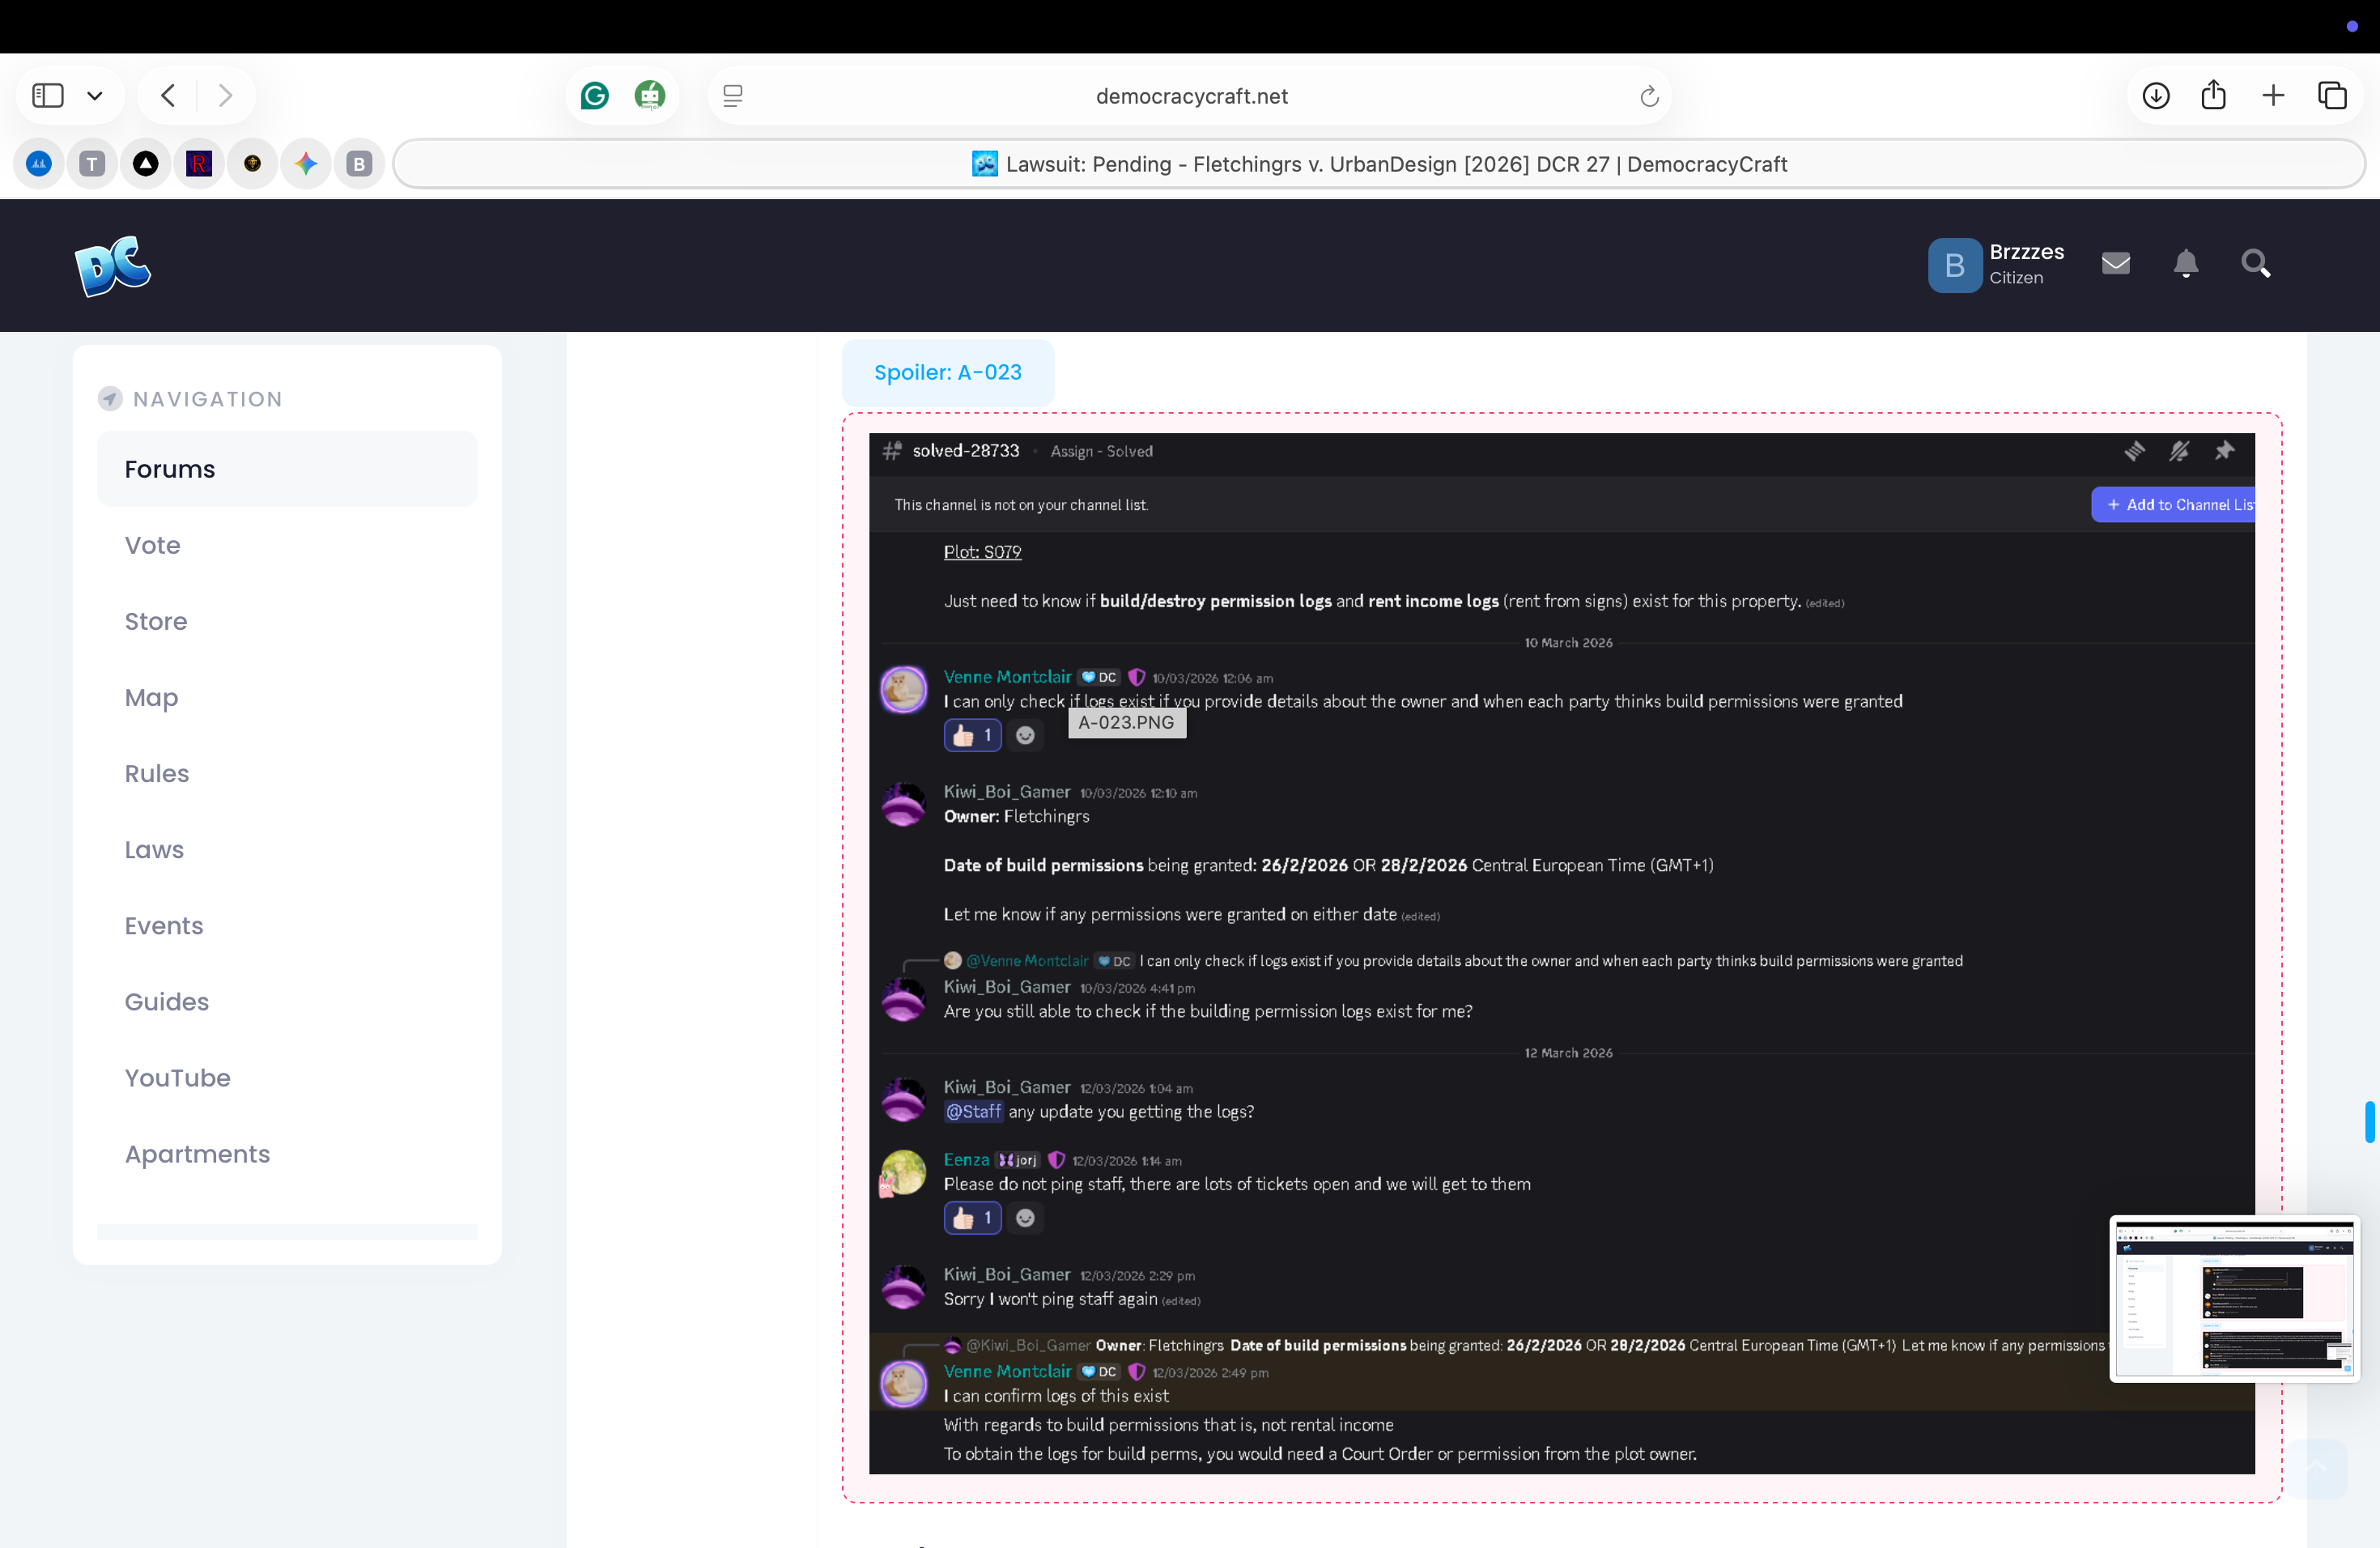The width and height of the screenshot is (2380, 1548).
Task: Open the Safari sidebar toggle icon
Action: (47, 96)
